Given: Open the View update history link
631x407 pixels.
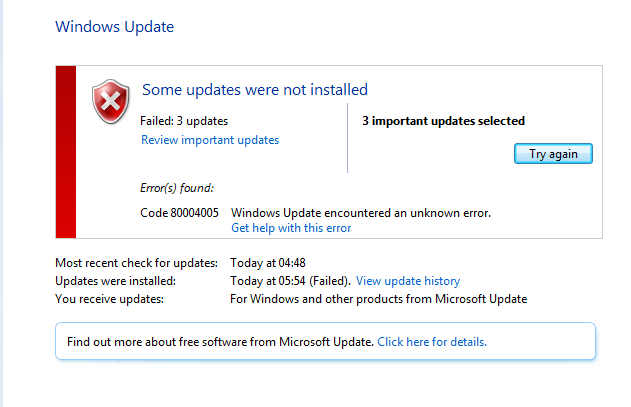Looking at the screenshot, I should click(408, 281).
